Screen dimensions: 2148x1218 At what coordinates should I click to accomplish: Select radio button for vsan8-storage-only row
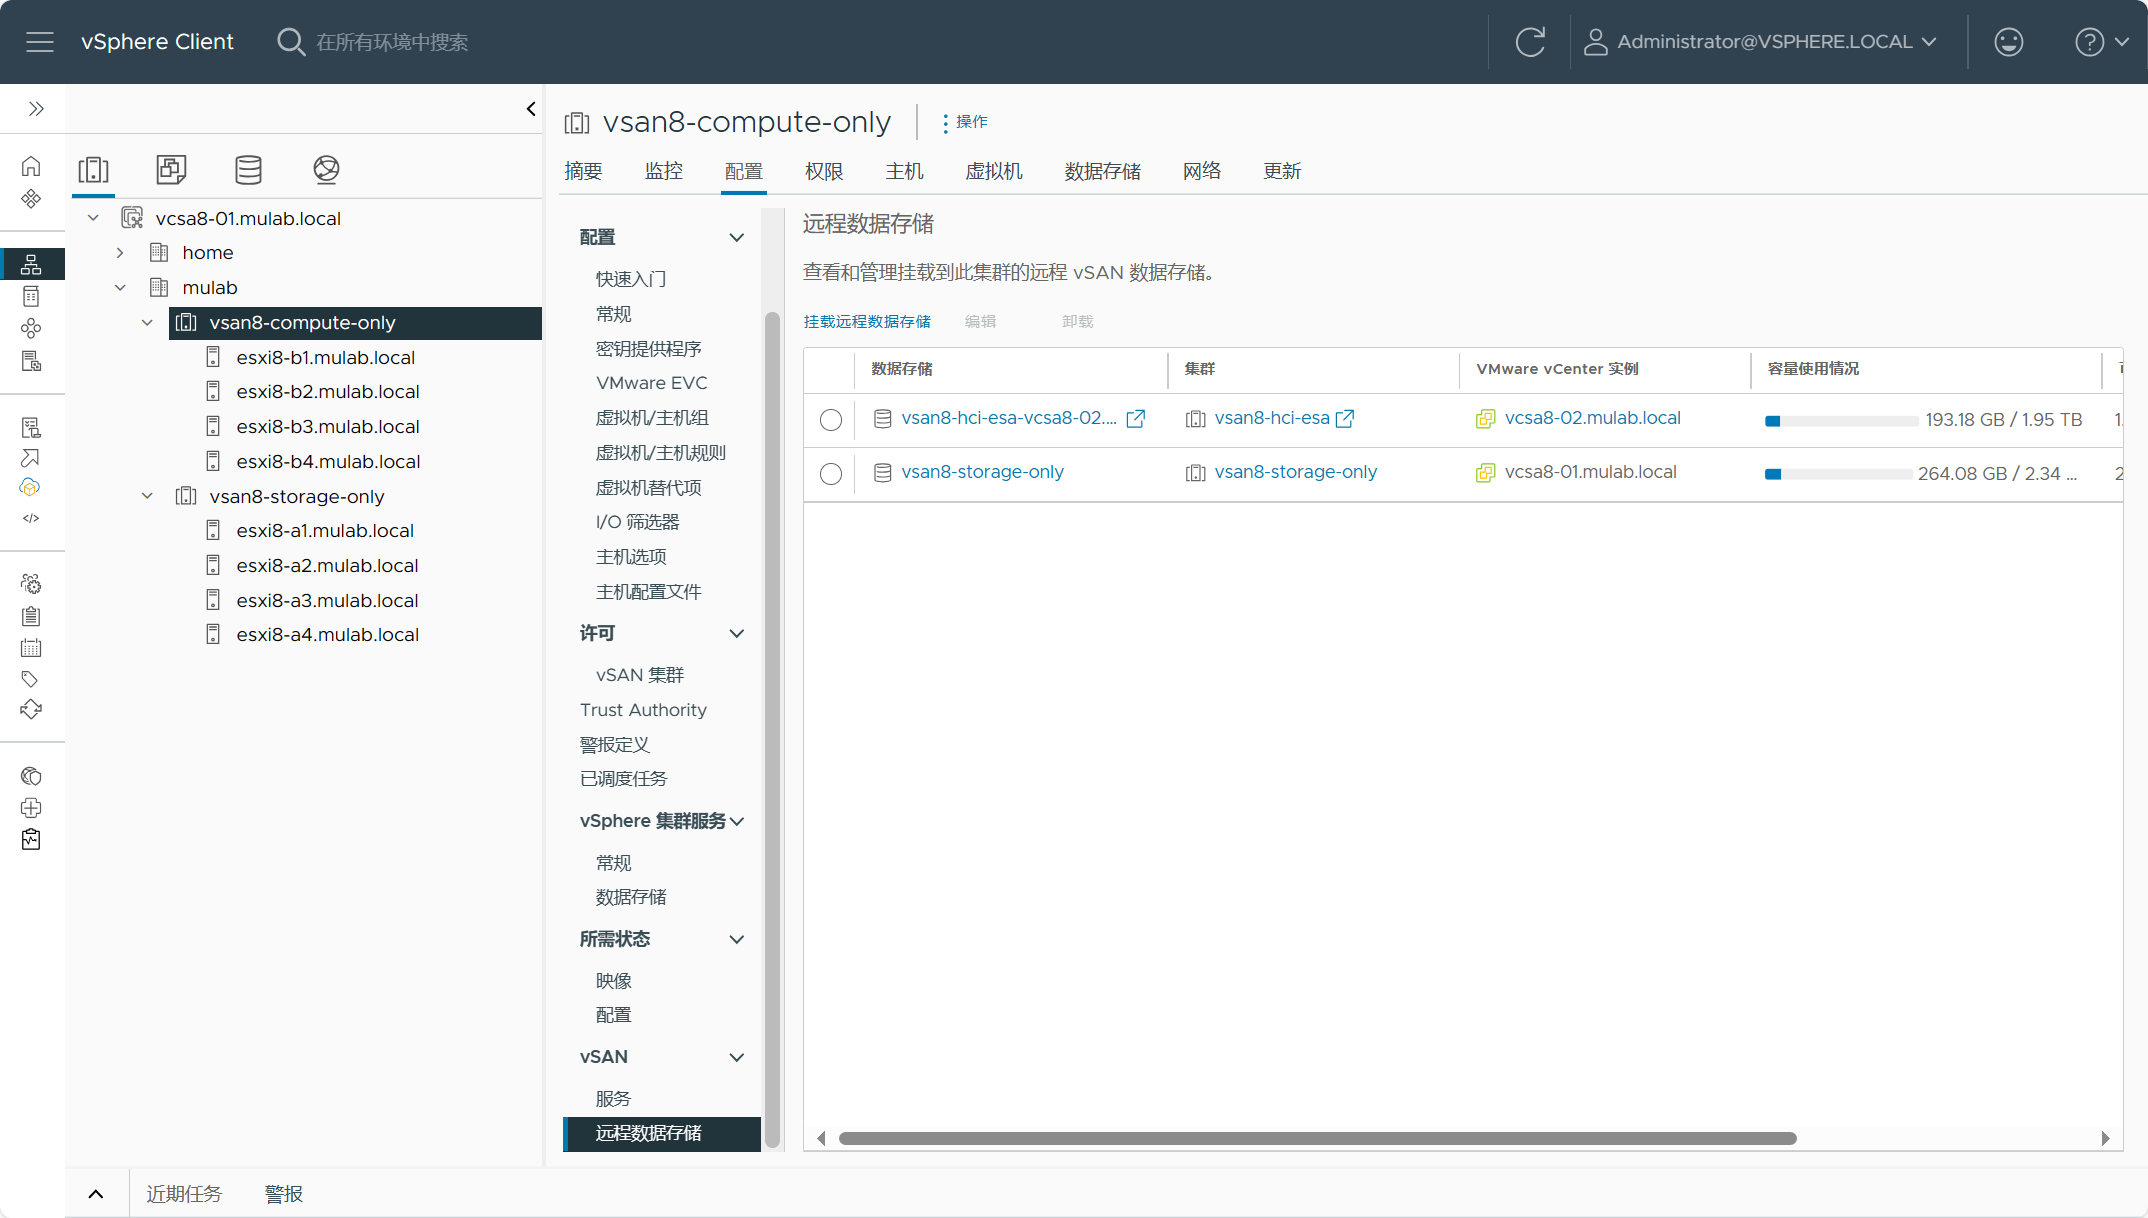pyautogui.click(x=831, y=474)
